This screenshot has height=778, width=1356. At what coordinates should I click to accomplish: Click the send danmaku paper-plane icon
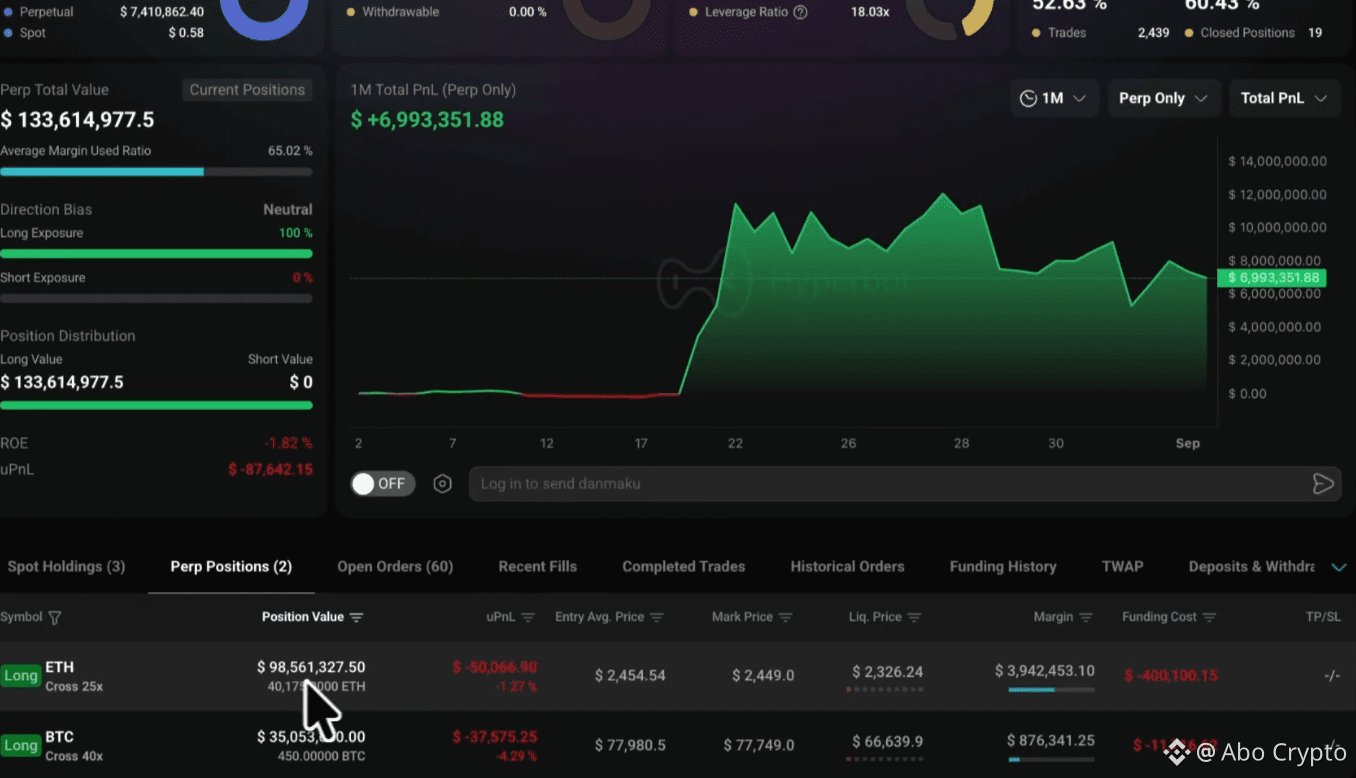tap(1322, 484)
